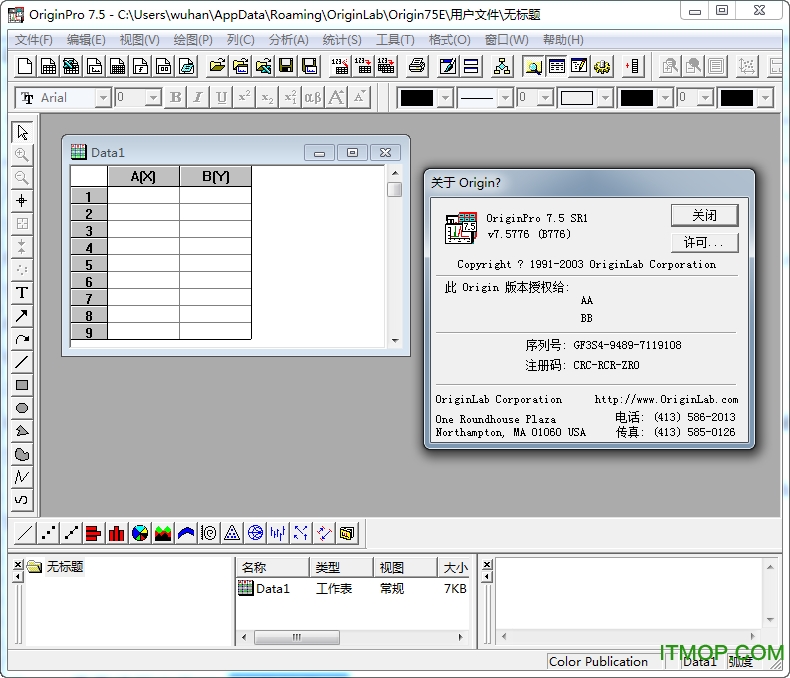Click the first black line color swatch
The image size is (790, 678).
click(x=417, y=98)
